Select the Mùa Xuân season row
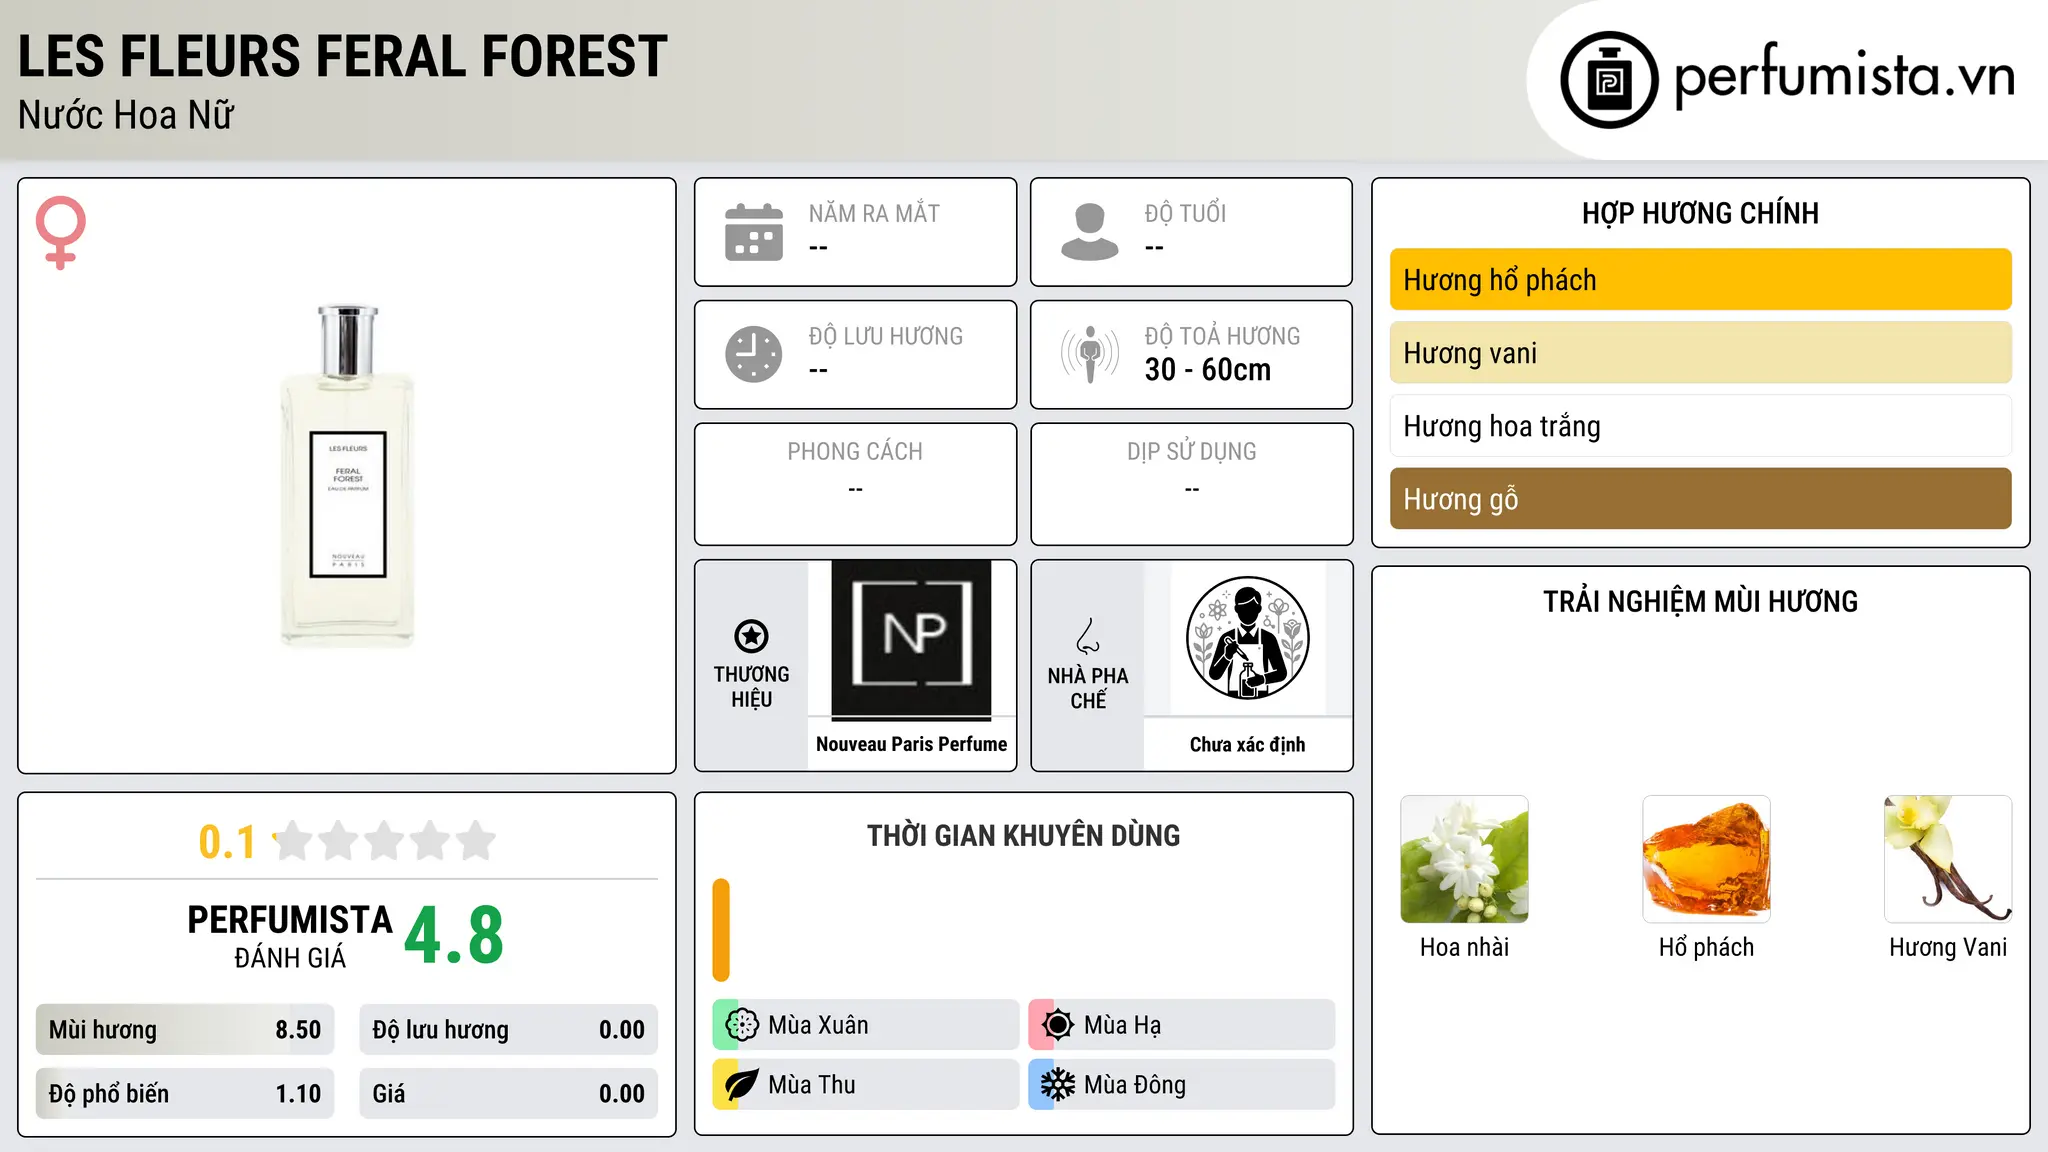 (x=866, y=1025)
